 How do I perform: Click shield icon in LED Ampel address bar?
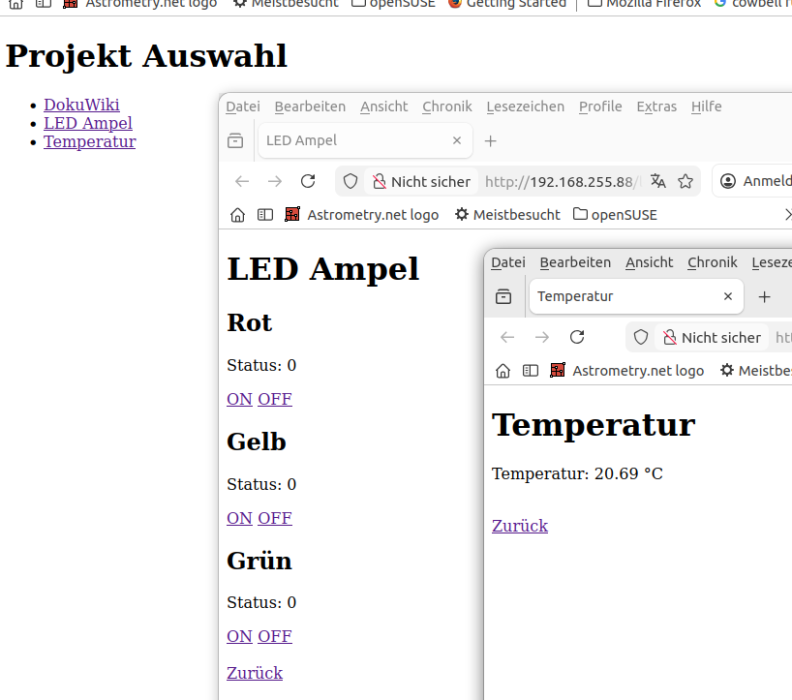click(350, 181)
